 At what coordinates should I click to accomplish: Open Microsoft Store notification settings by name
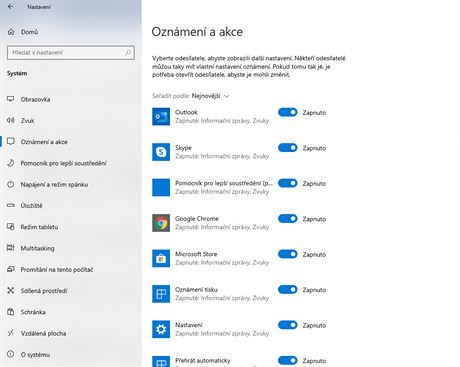pyautogui.click(x=196, y=254)
